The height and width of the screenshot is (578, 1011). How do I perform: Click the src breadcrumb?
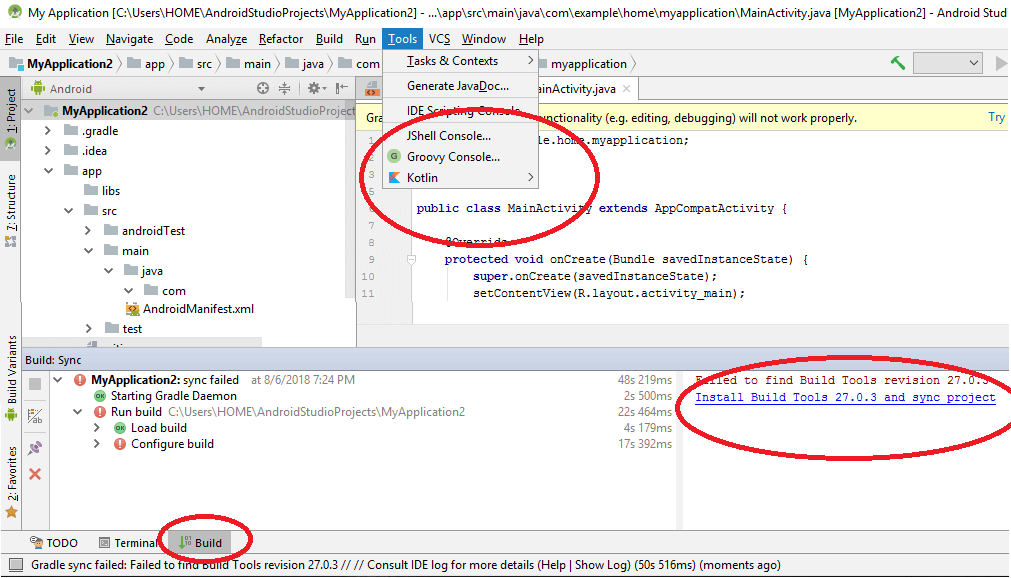pyautogui.click(x=196, y=64)
